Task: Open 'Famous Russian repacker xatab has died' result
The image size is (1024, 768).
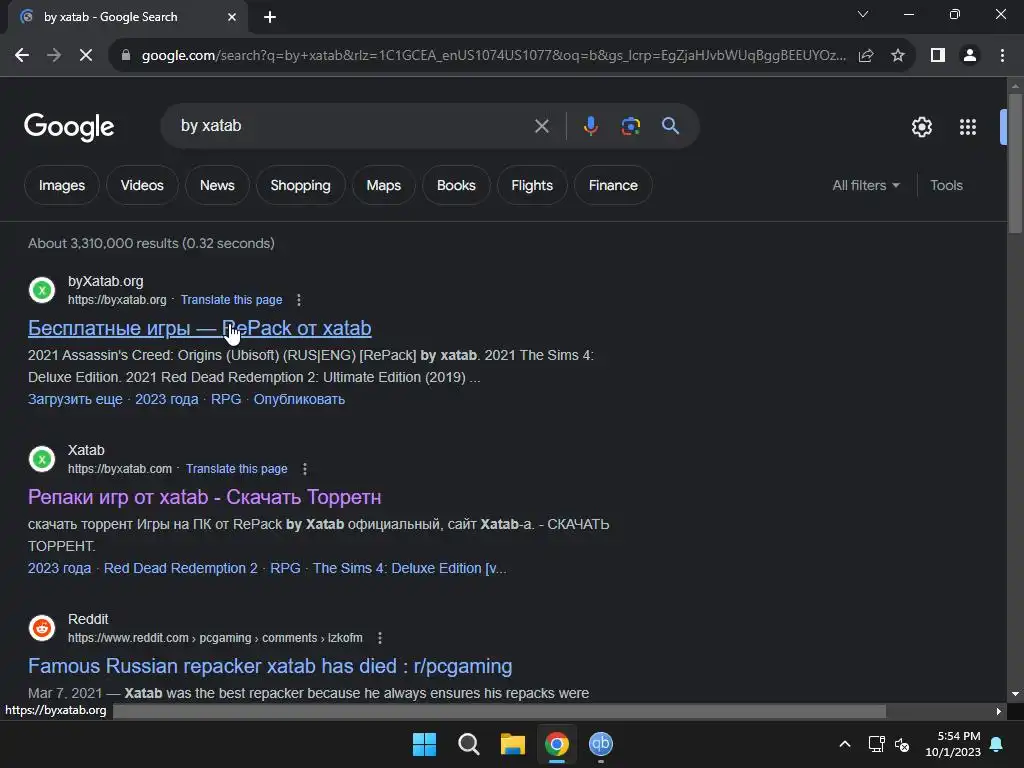Action: point(270,666)
